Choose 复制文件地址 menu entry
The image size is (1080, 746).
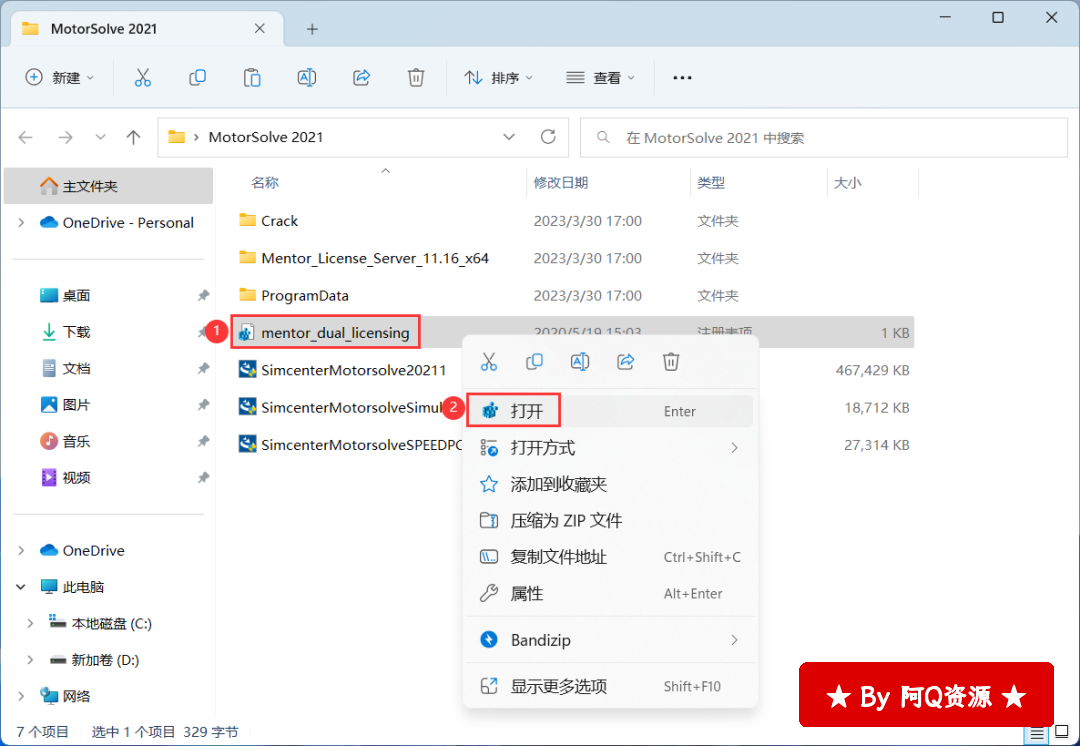[610, 557]
